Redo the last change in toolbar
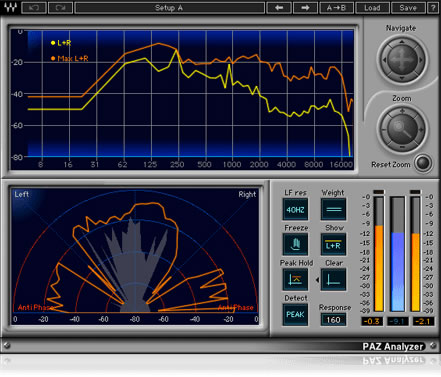This screenshot has width=441, height=377. click(60, 8)
